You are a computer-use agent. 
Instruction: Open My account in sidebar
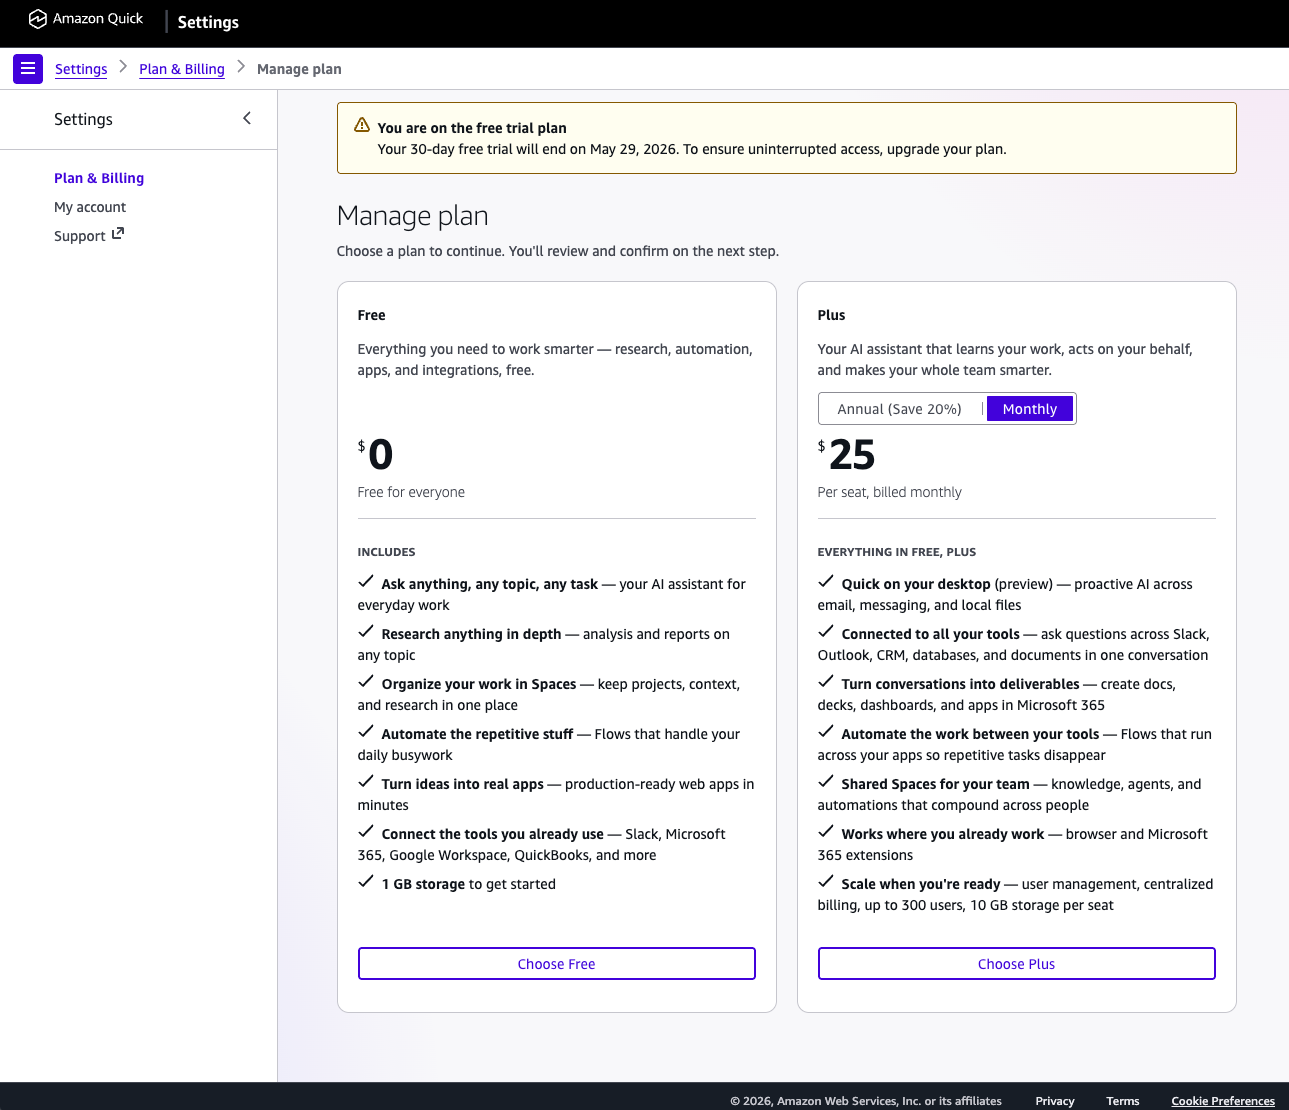(90, 207)
